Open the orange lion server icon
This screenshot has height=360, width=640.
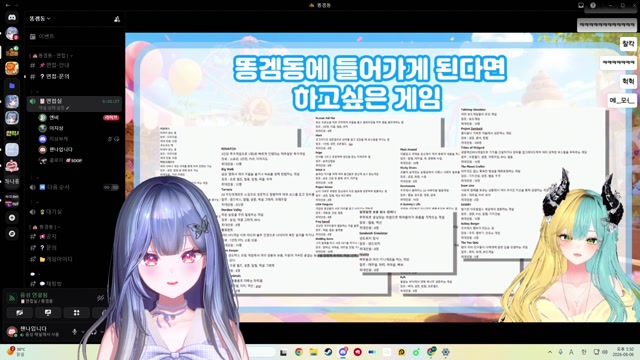pyautogui.click(x=12, y=68)
